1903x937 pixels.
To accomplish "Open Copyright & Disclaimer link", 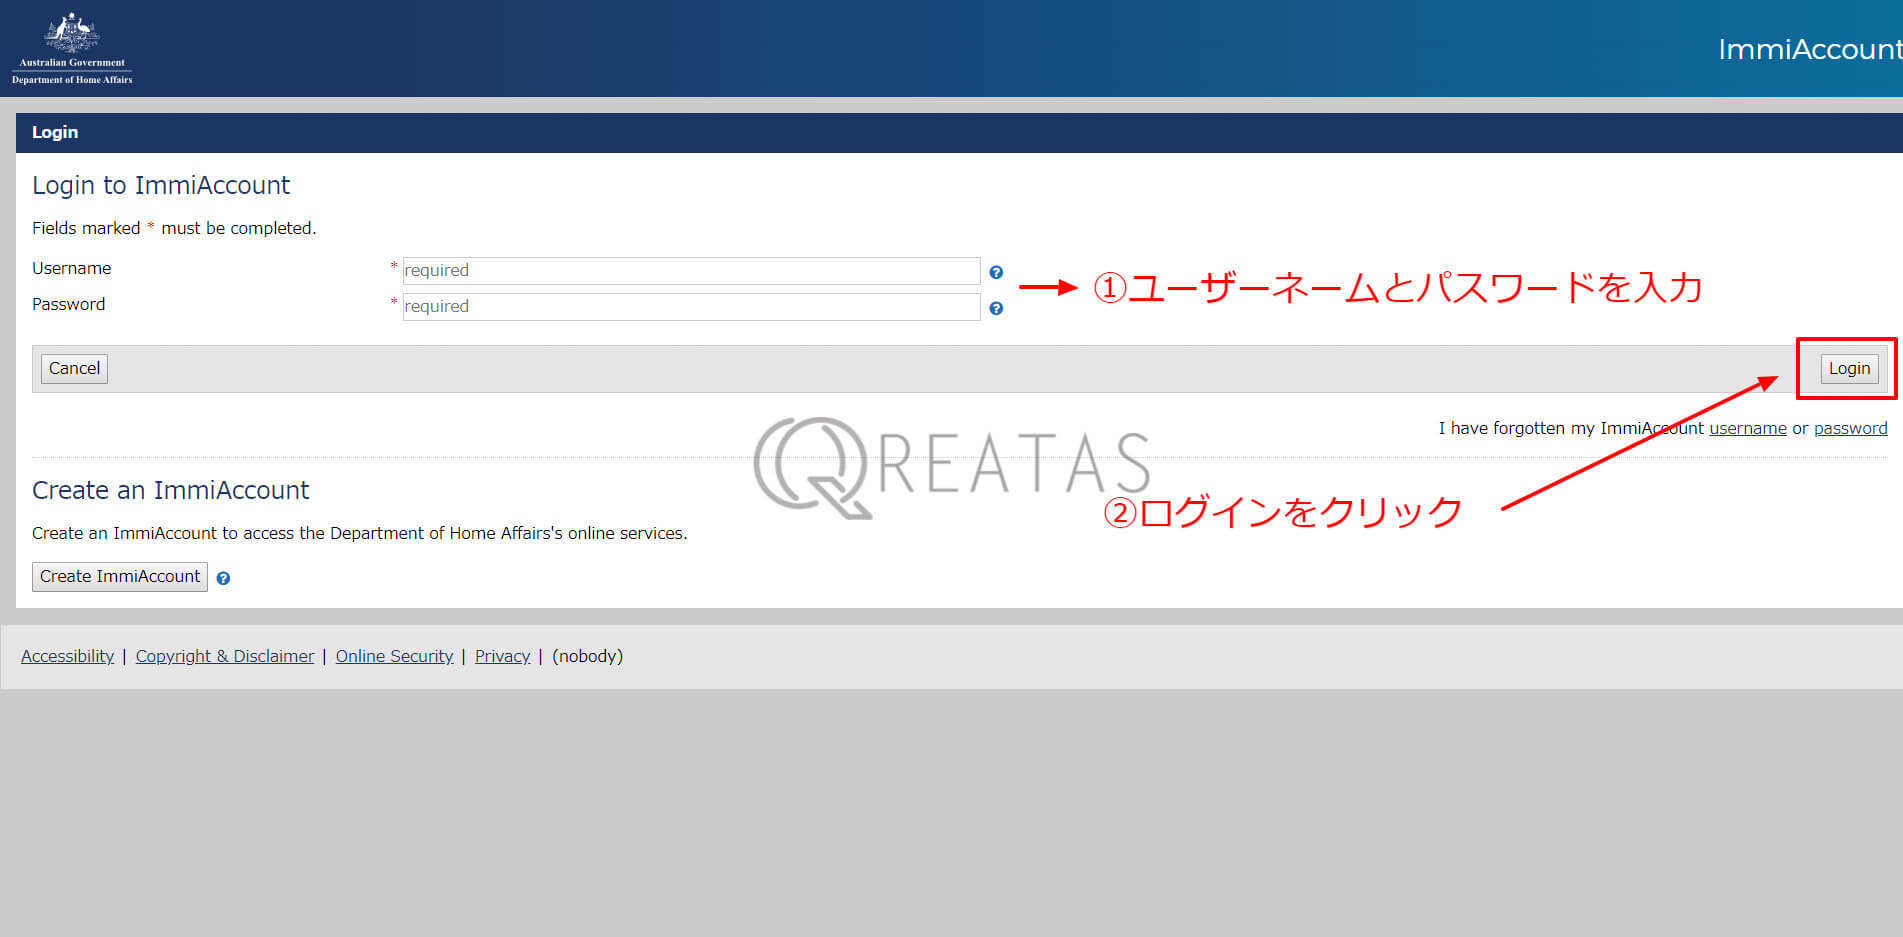I will pyautogui.click(x=225, y=656).
